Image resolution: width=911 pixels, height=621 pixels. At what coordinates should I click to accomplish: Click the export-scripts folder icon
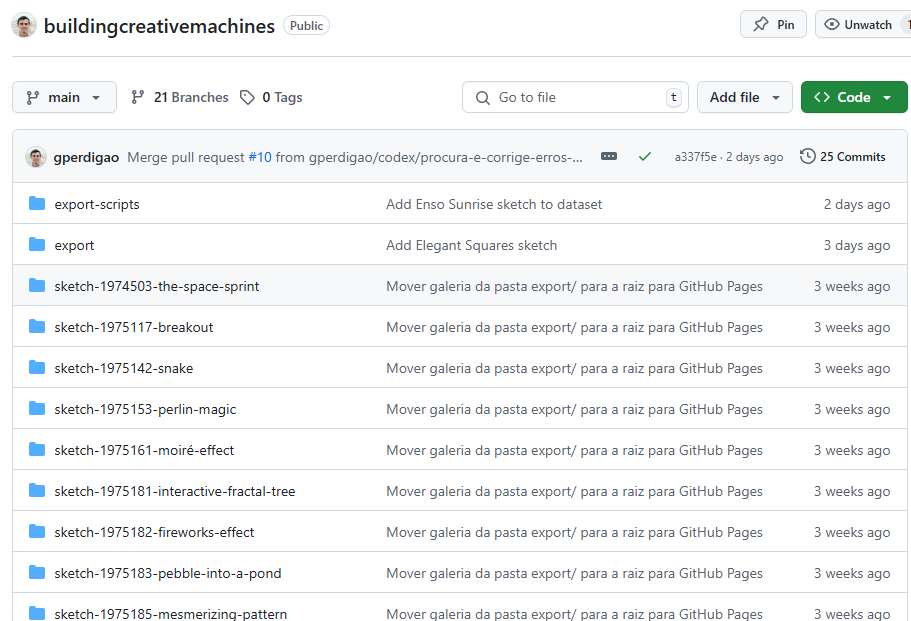pyautogui.click(x=37, y=203)
